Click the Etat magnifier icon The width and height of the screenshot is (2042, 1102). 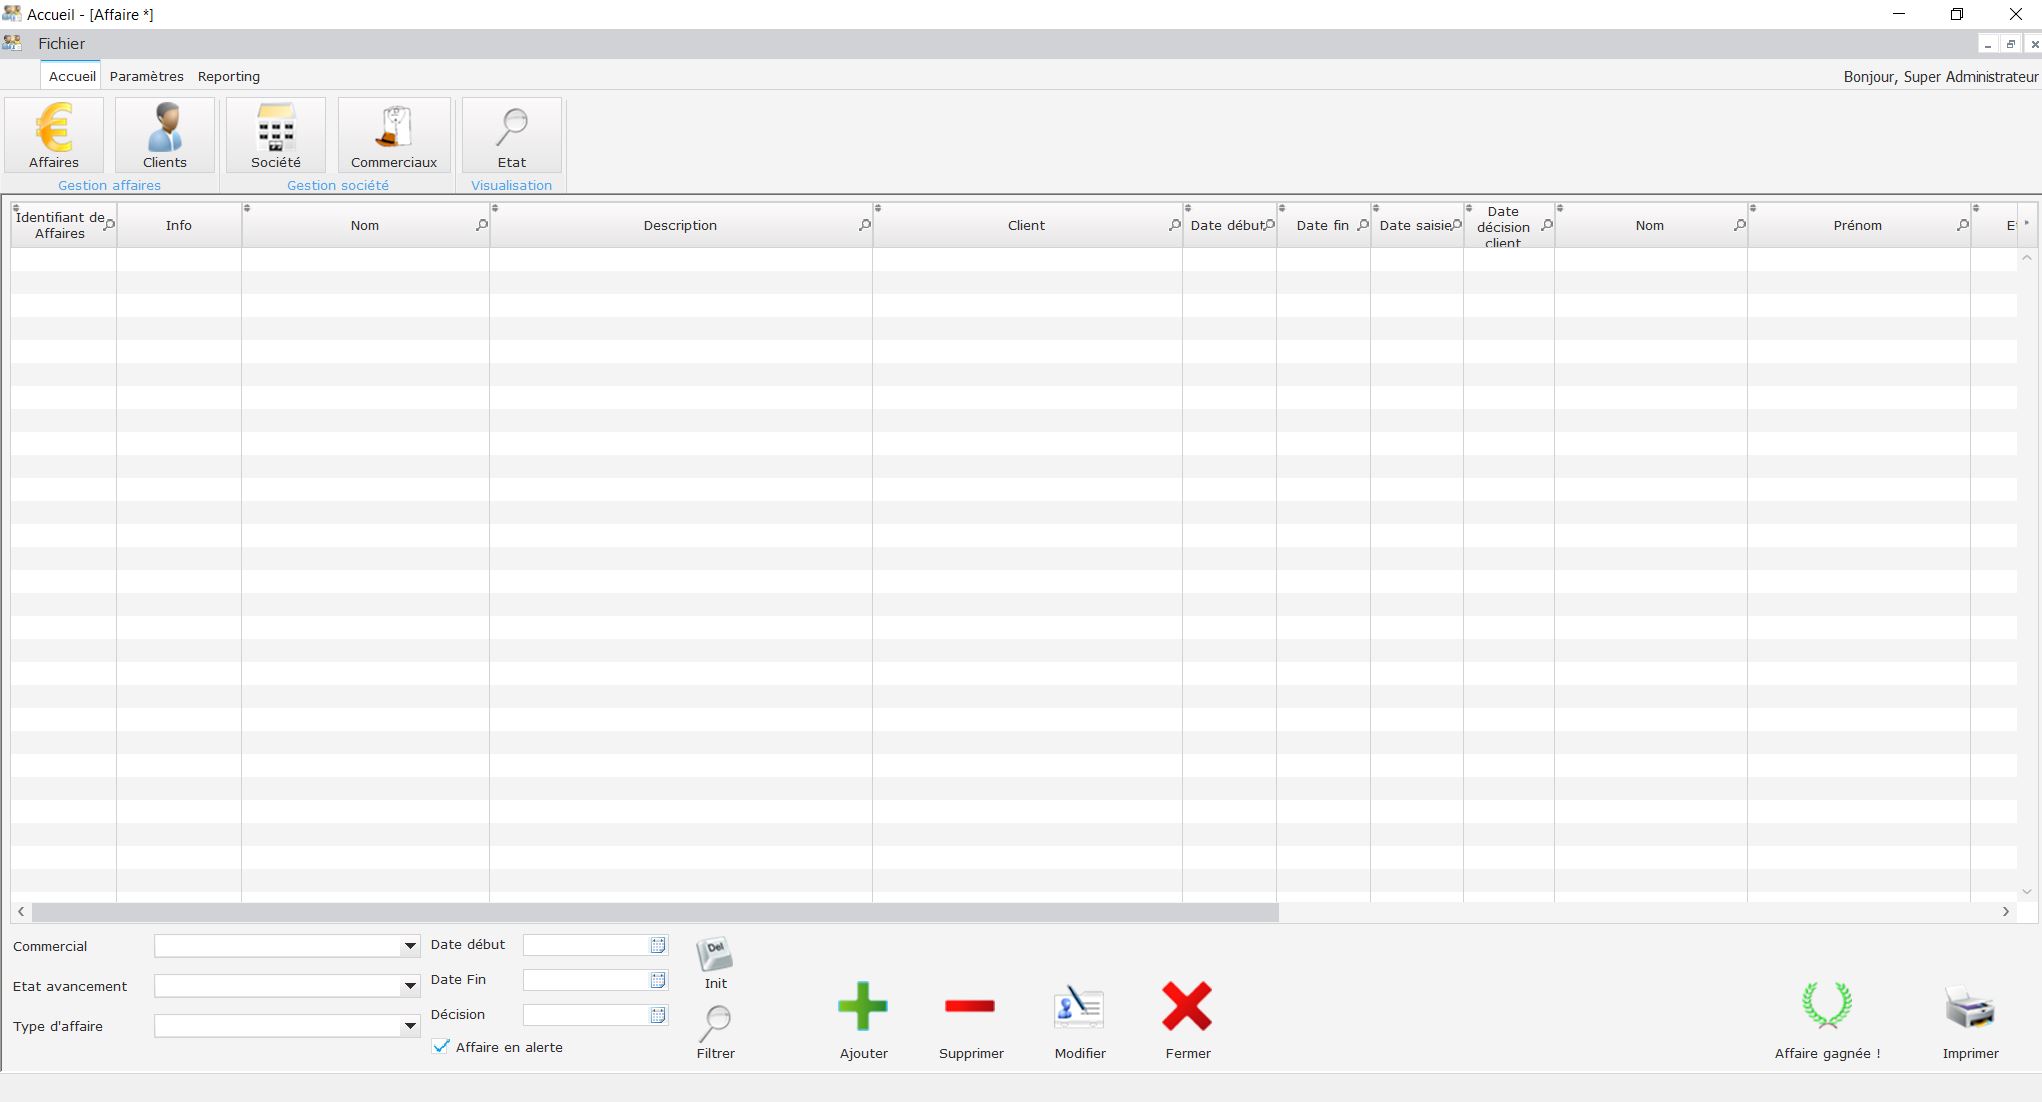tap(512, 135)
